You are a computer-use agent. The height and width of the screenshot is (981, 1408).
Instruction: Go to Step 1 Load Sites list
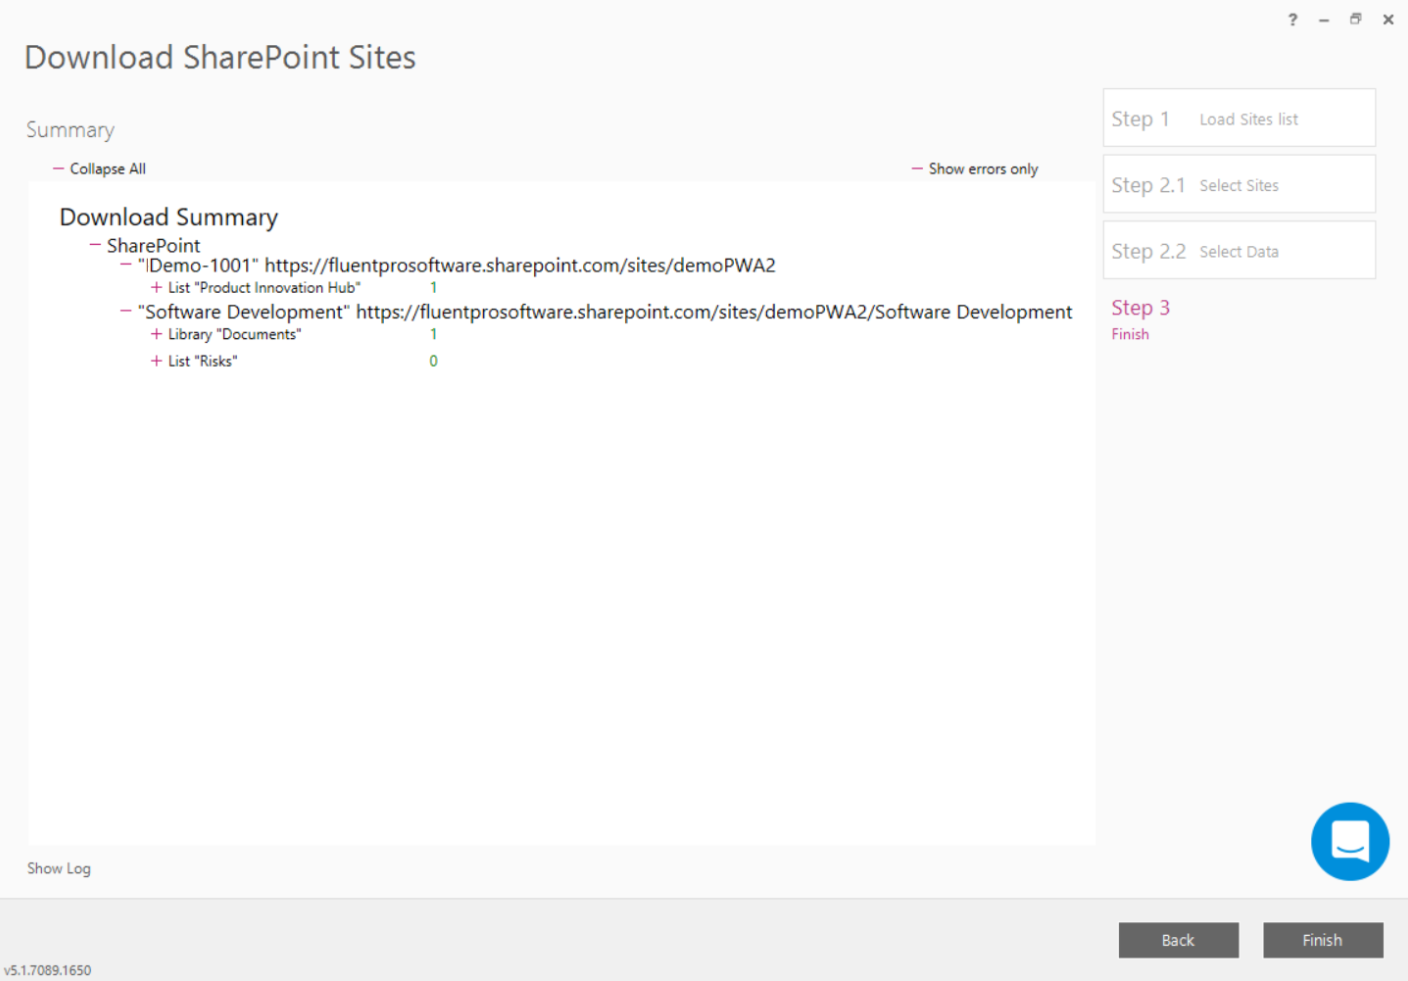click(1239, 118)
